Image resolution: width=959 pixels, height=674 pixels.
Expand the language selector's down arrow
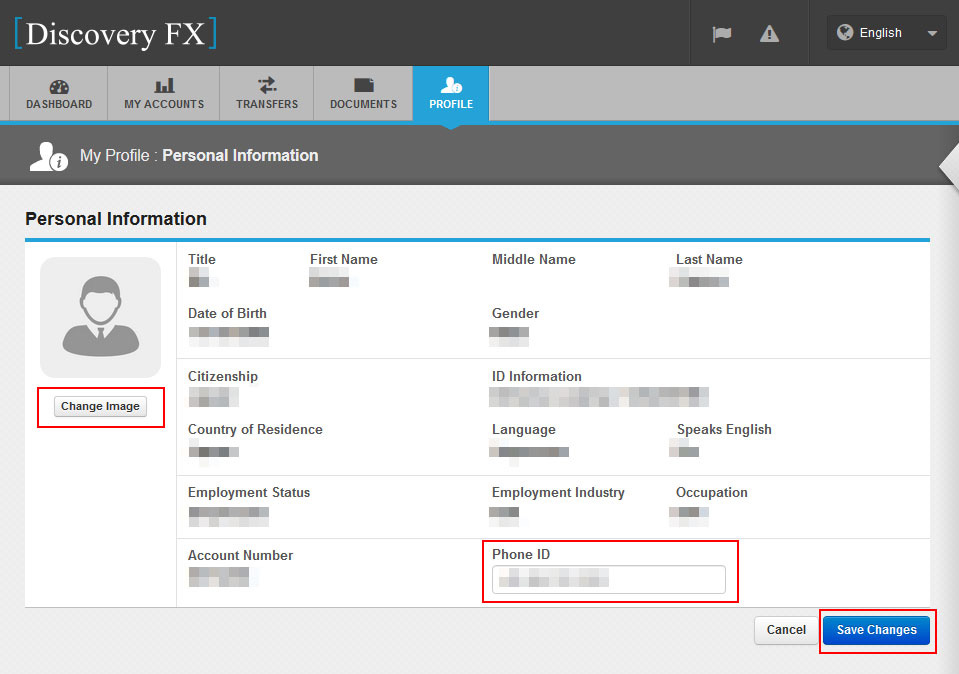tap(932, 33)
